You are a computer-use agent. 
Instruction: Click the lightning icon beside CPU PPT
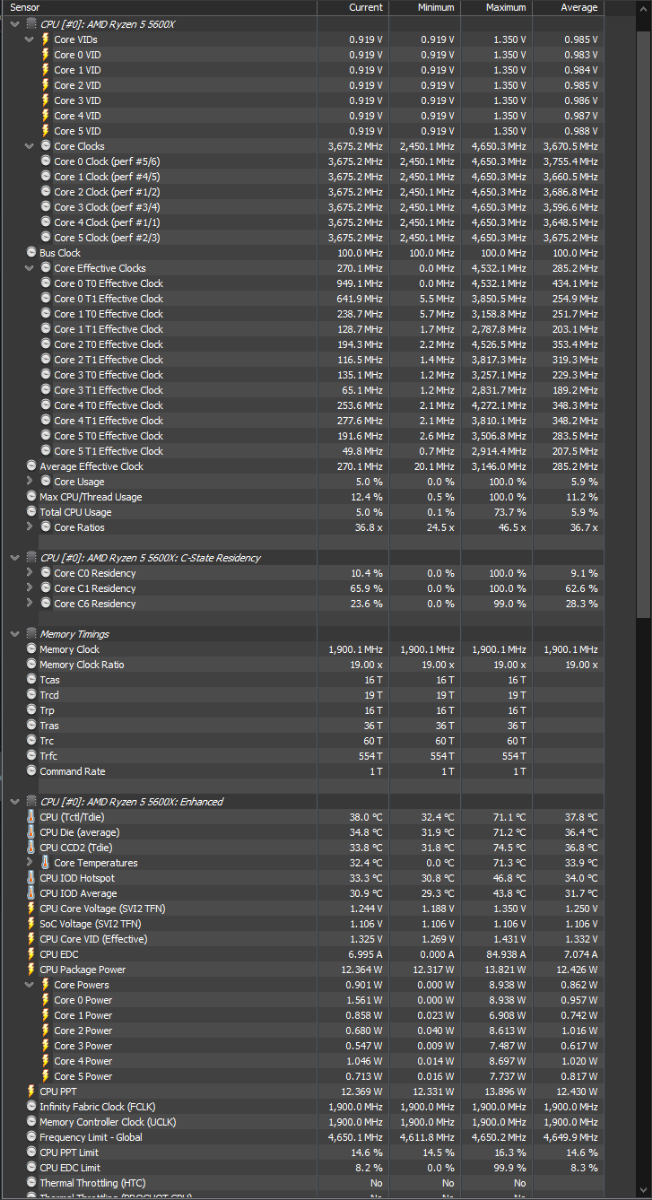pos(31,1092)
